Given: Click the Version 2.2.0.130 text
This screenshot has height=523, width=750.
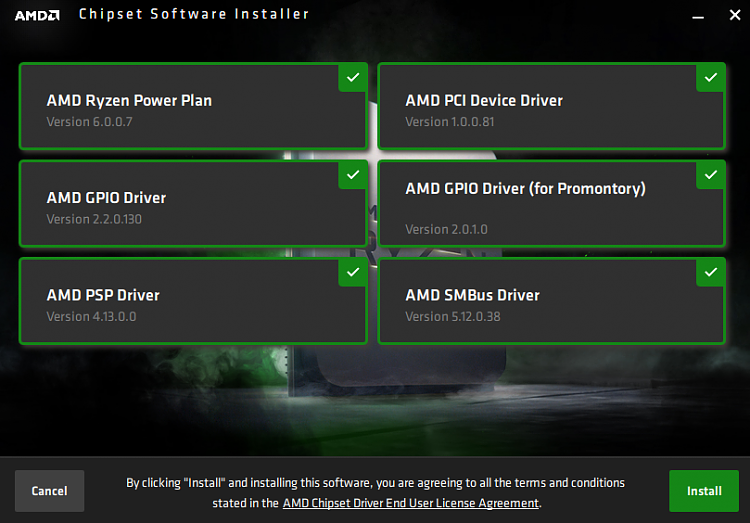Looking at the screenshot, I should coord(94,220).
